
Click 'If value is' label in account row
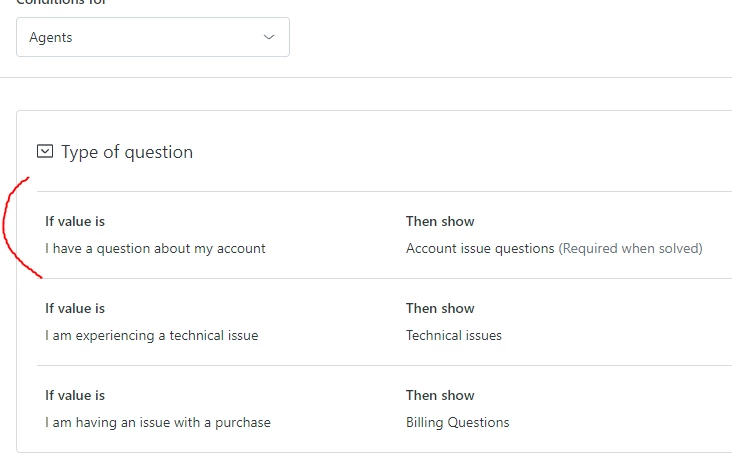(x=75, y=221)
